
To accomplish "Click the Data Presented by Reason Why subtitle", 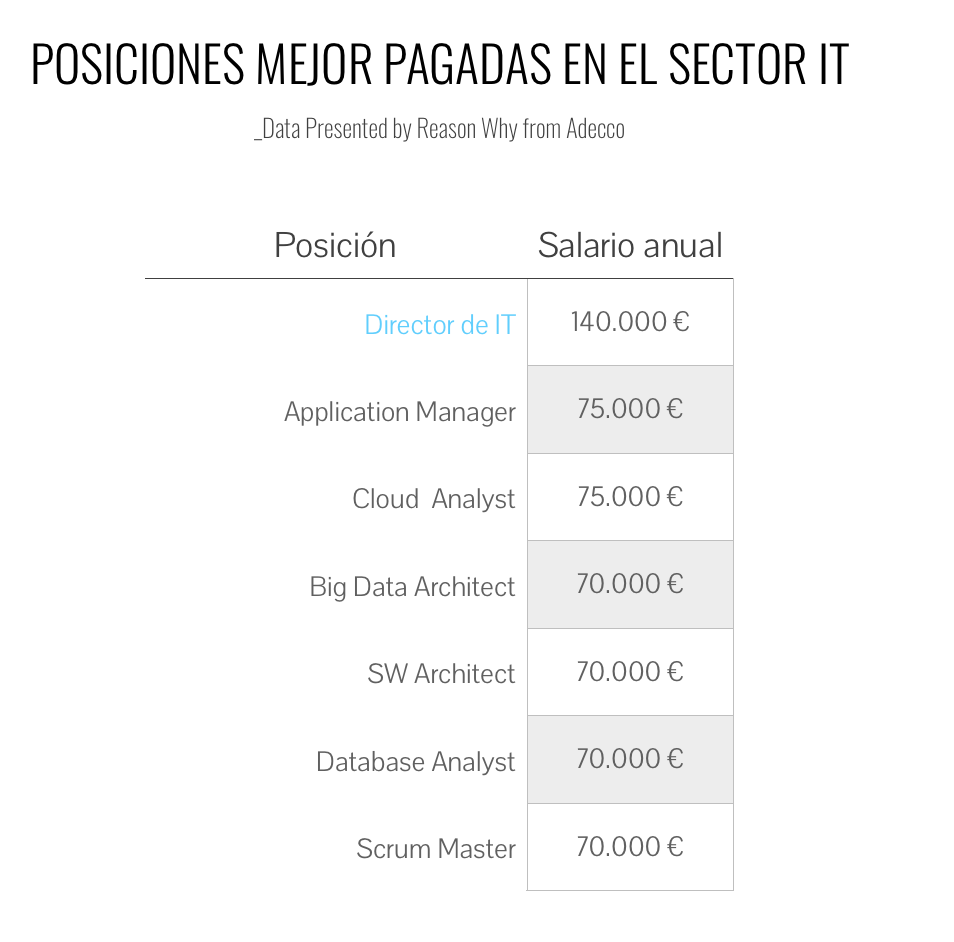I will pos(439,128).
